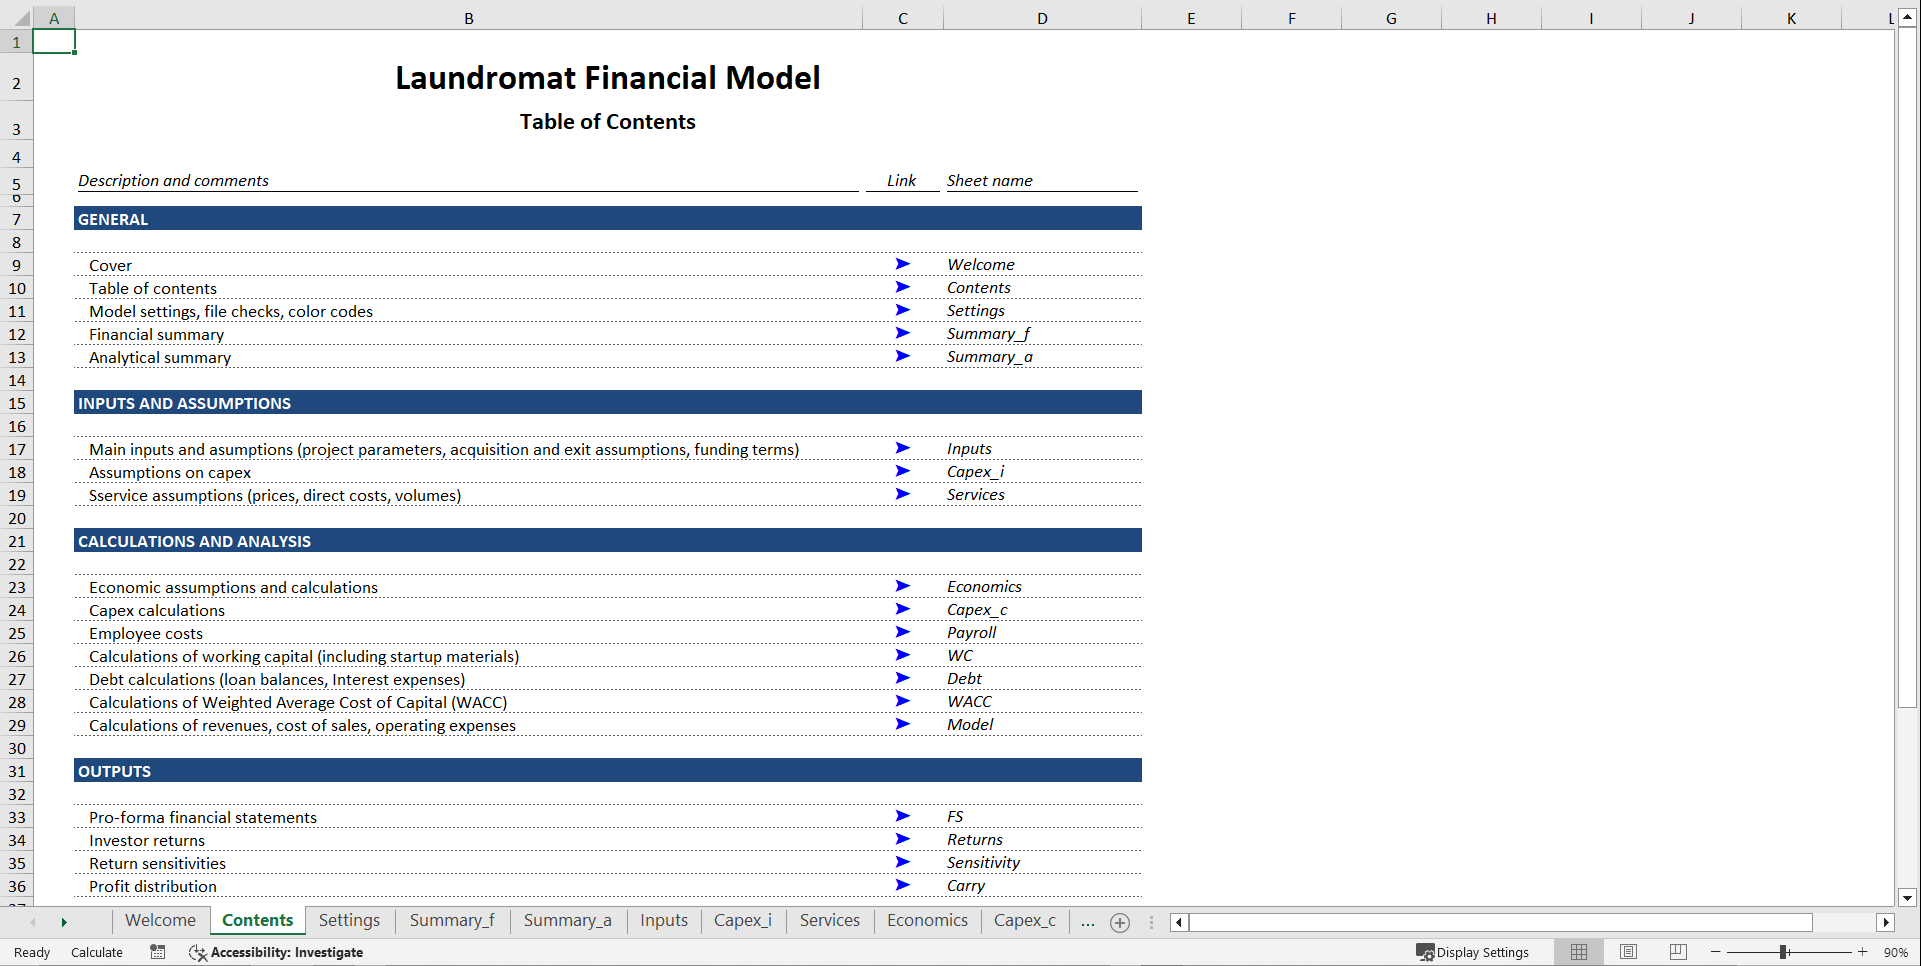Follow the Pro-forma financial statements FS link
Screen dimensions: 1921x966
coord(903,816)
